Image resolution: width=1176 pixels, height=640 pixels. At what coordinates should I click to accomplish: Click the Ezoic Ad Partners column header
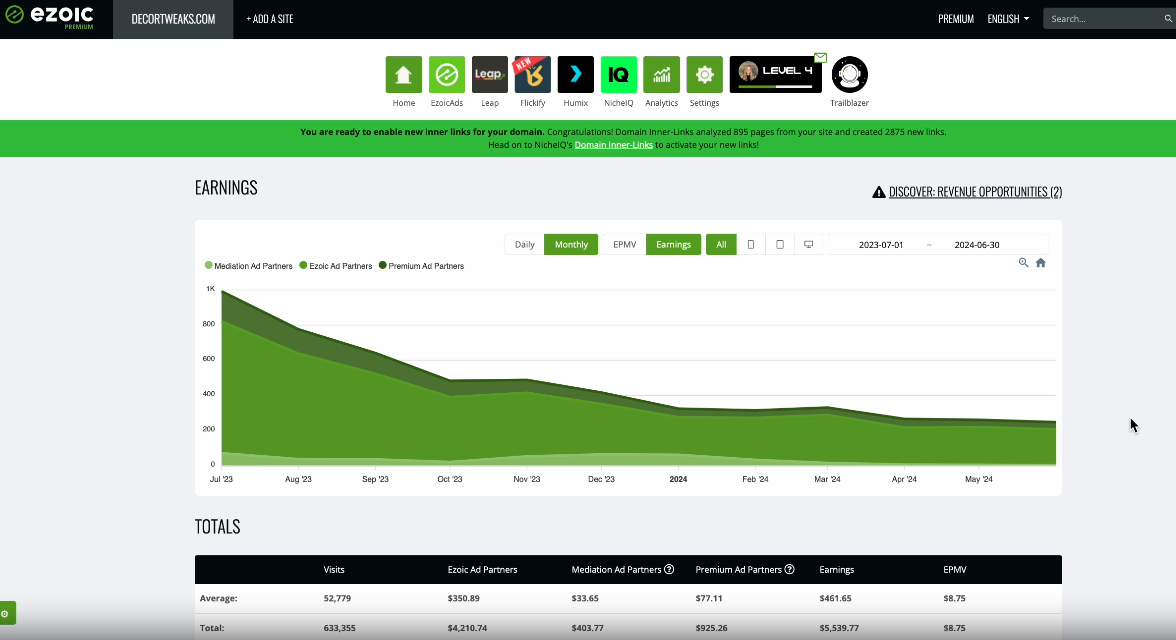tap(482, 569)
